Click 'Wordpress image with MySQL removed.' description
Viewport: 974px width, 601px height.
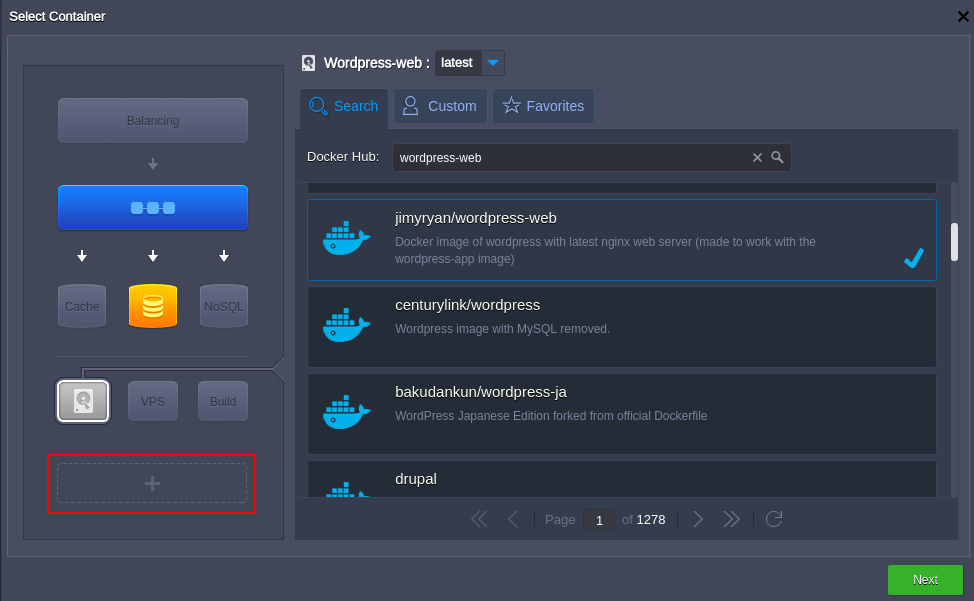click(503, 329)
